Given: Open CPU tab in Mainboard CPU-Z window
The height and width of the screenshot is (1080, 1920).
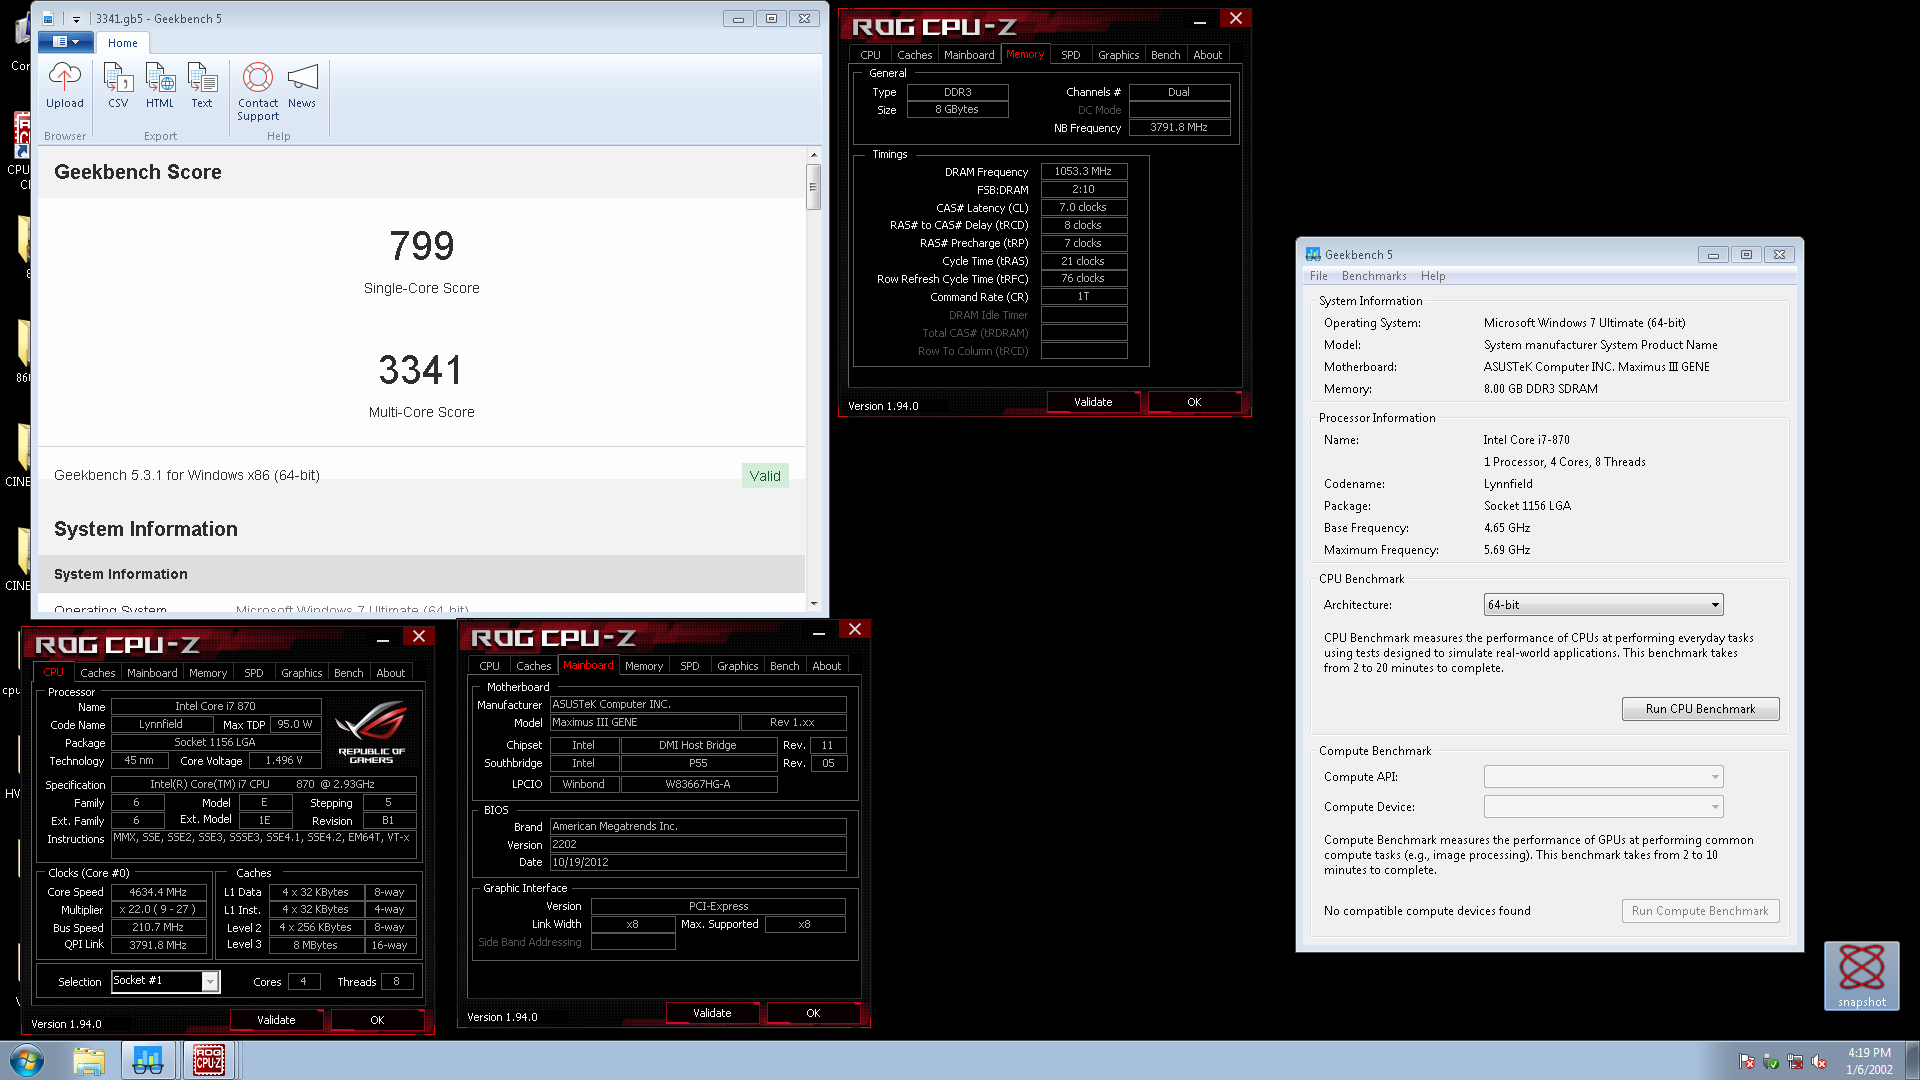Looking at the screenshot, I should tap(489, 666).
